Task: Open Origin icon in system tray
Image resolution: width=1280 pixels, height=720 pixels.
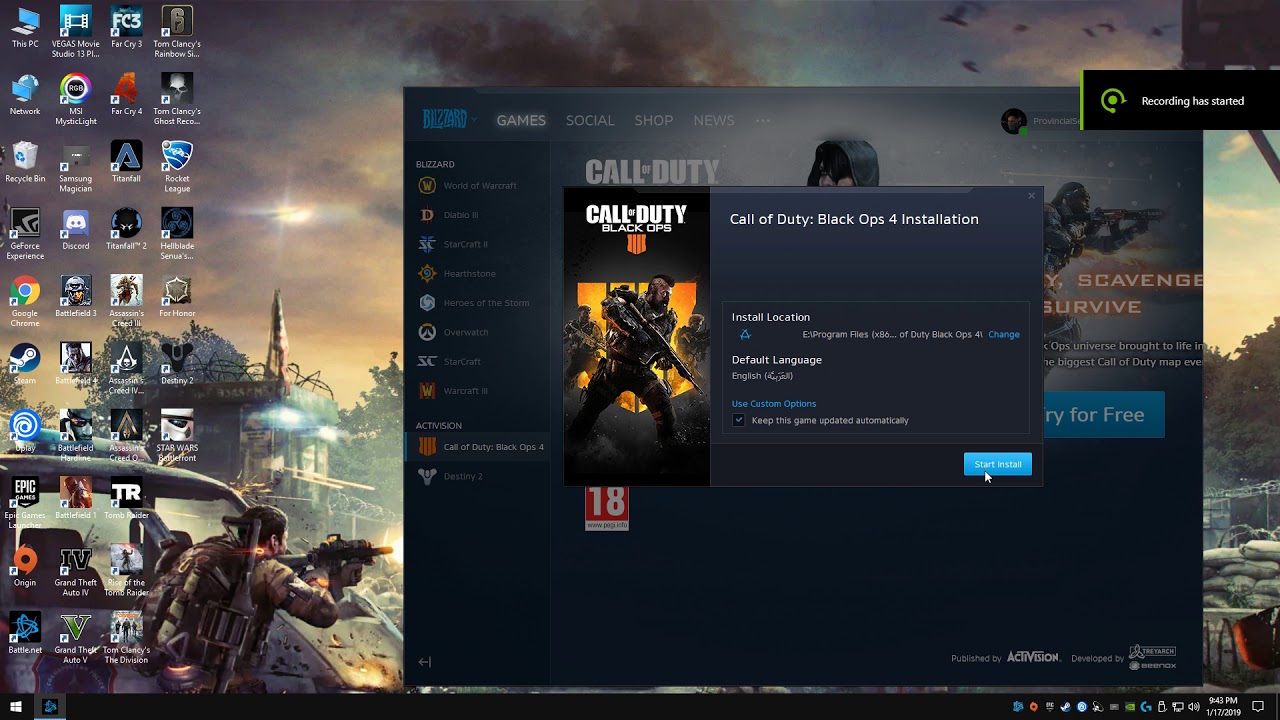Action: point(1034,707)
